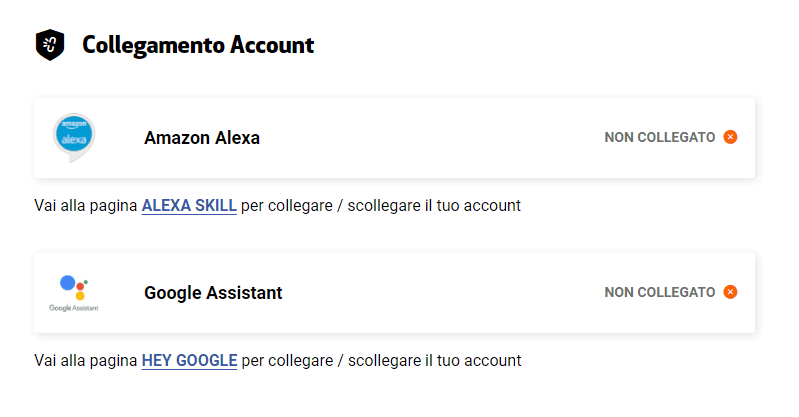Open the HEY GOOGLE page link

pos(189,360)
